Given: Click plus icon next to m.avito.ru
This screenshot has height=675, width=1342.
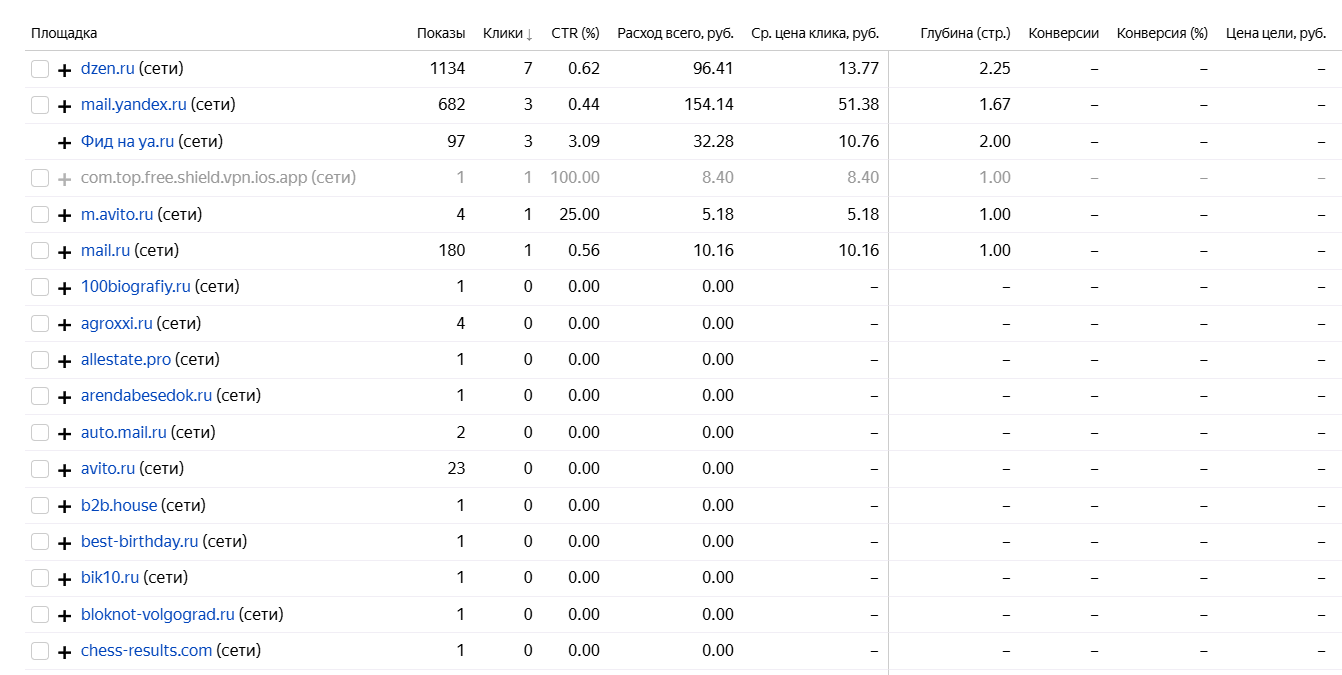Looking at the screenshot, I should tap(65, 215).
